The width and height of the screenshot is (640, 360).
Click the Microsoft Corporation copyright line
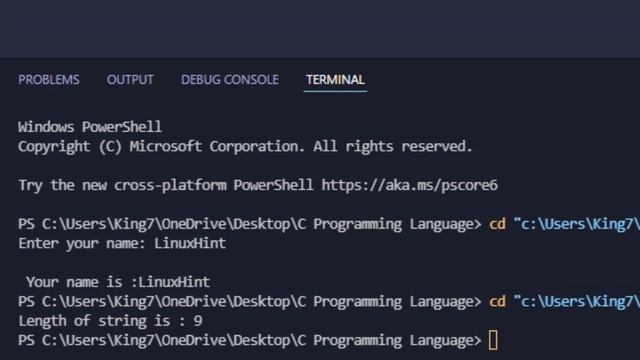(x=245, y=147)
